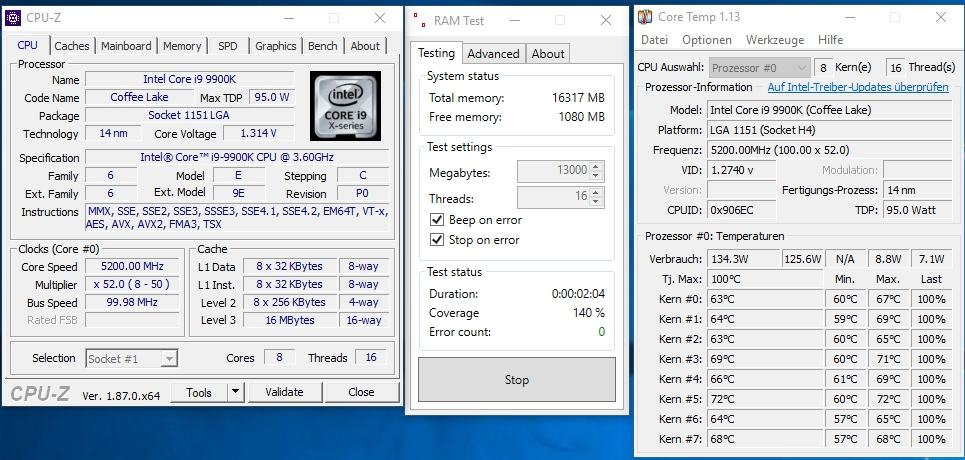Increase the Threads value with up arrow

[595, 193]
